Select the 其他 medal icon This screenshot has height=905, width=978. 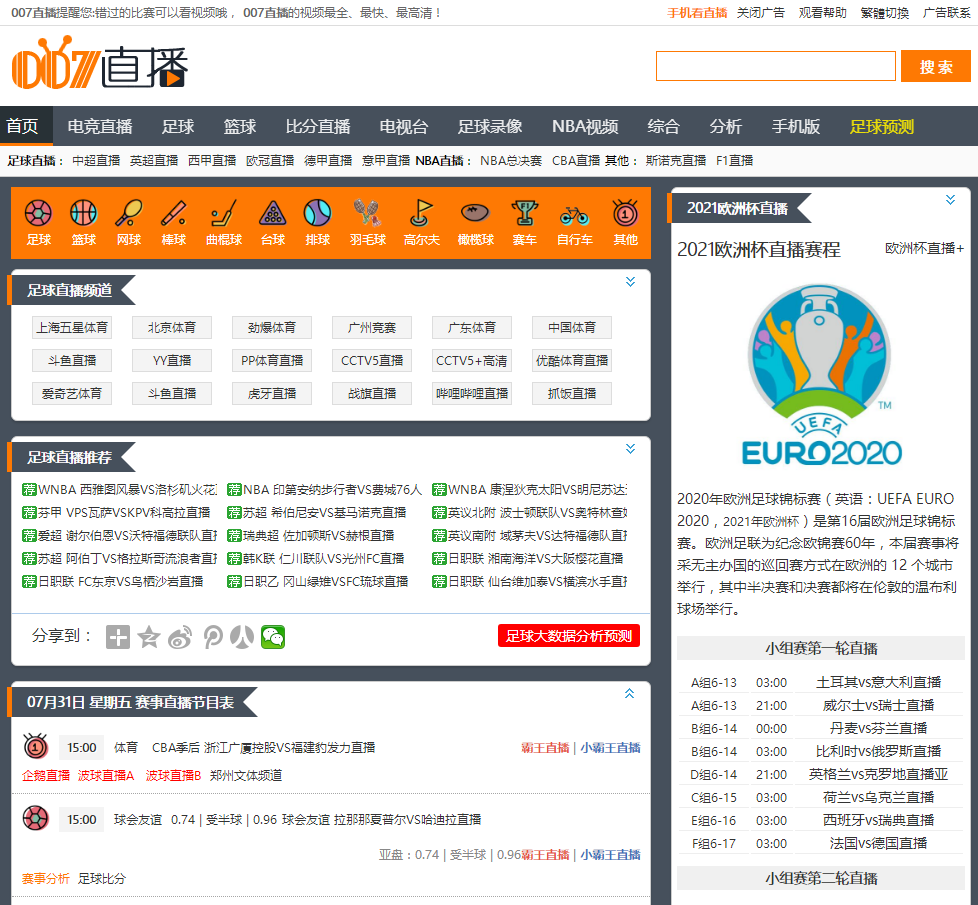coord(625,213)
